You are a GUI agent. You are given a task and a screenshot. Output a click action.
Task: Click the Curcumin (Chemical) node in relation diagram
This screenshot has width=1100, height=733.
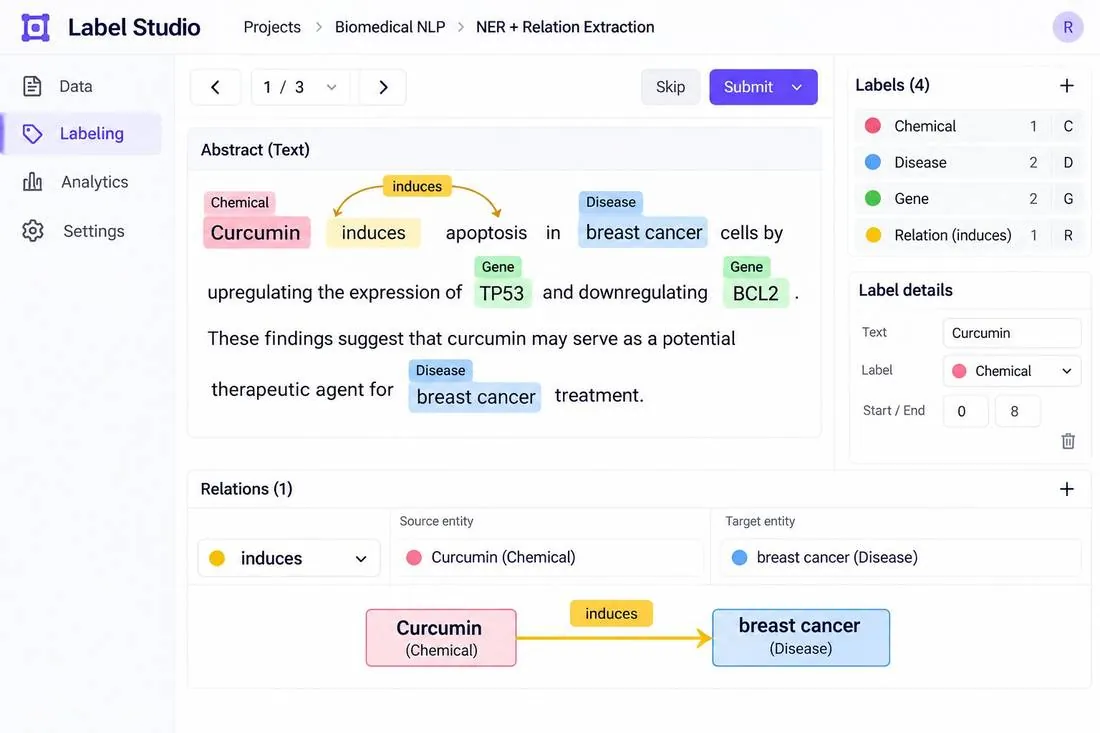(441, 638)
